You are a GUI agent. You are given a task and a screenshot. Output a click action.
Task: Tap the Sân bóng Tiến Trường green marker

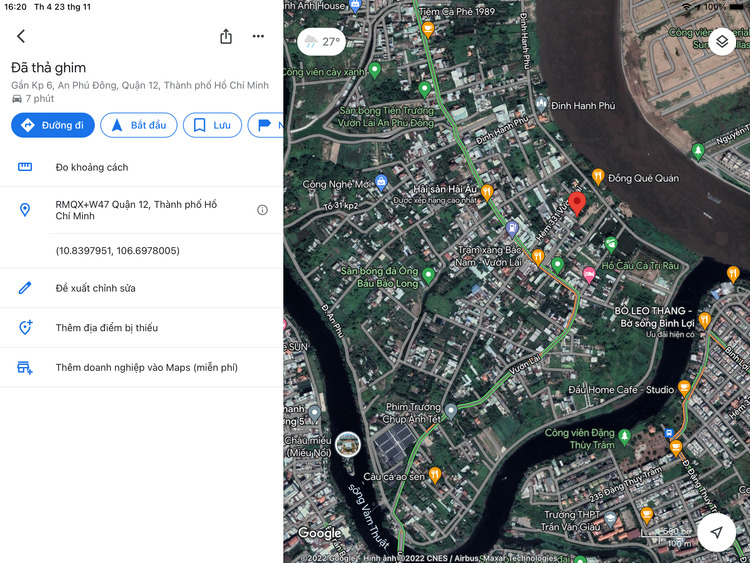coord(424,89)
